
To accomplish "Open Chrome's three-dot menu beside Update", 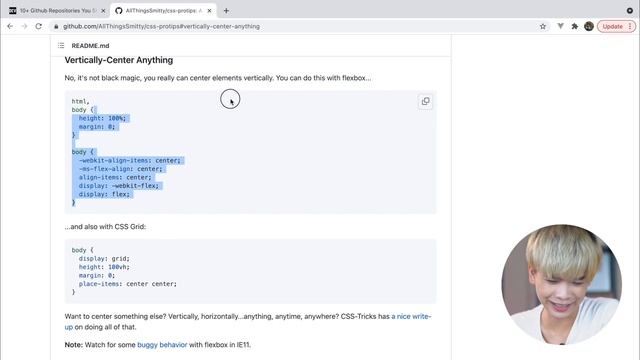I will (630, 26).
